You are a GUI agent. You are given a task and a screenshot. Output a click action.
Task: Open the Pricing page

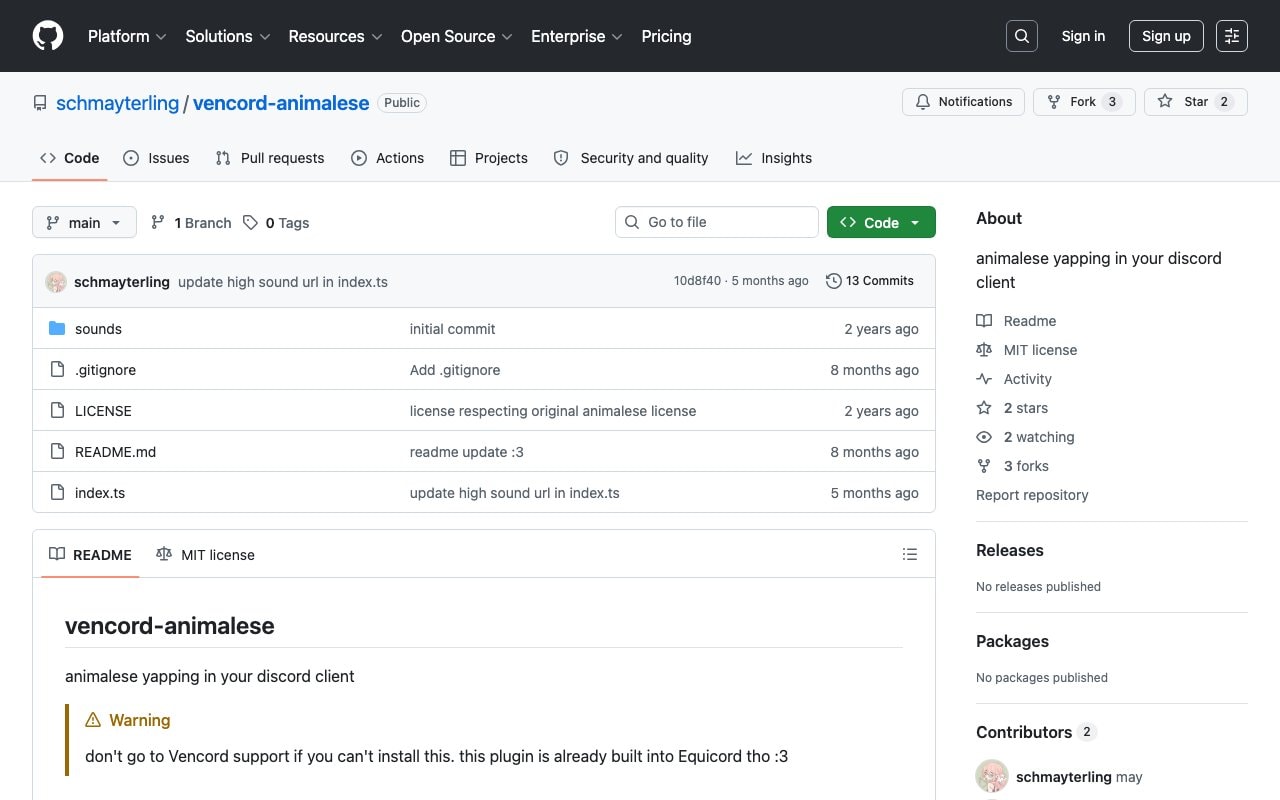[x=666, y=36]
